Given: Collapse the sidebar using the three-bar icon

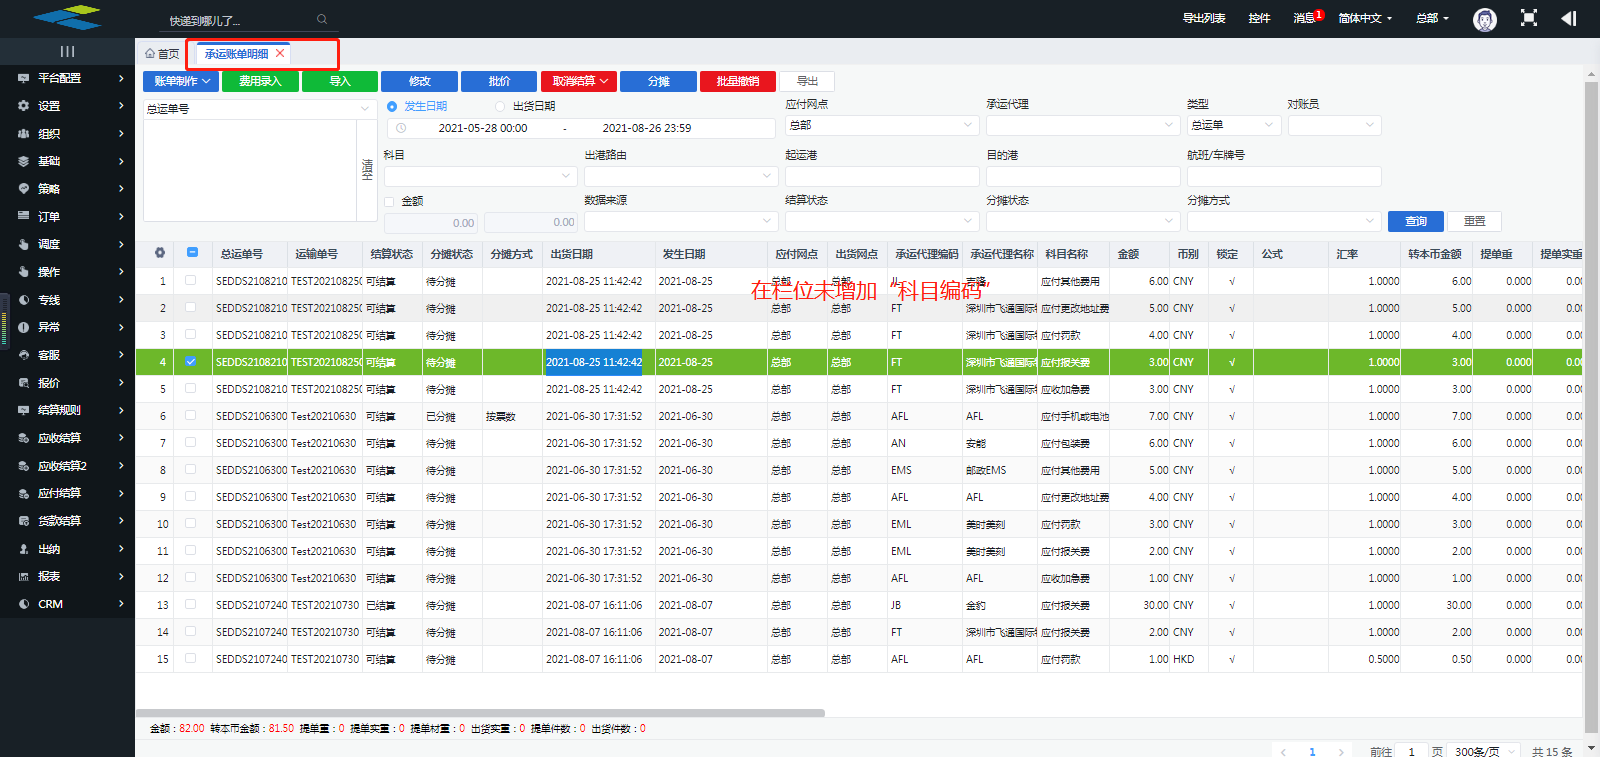Looking at the screenshot, I should (x=67, y=51).
